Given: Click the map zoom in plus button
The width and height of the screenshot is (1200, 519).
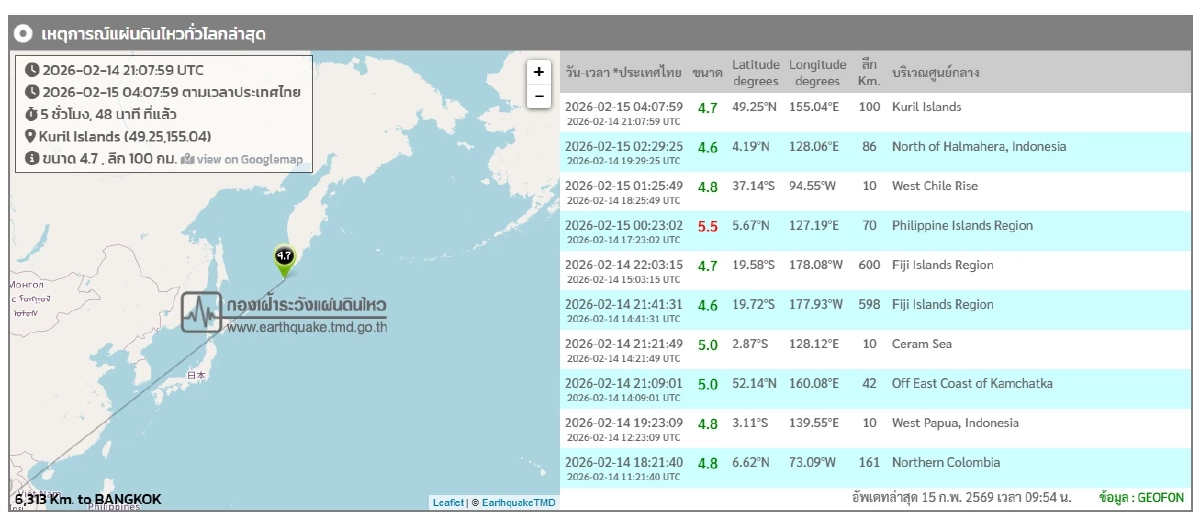Looking at the screenshot, I should coord(538,72).
